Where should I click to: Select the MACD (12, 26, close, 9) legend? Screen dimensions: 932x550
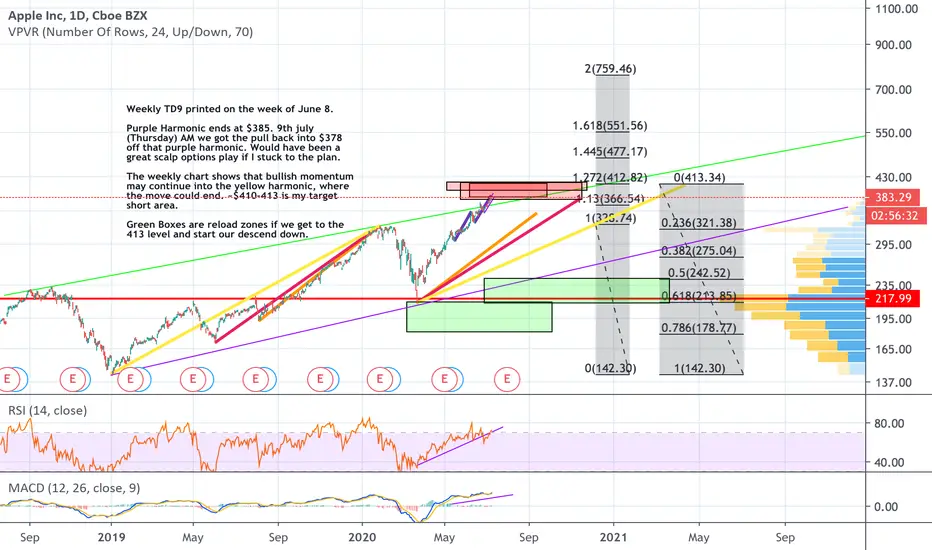pos(74,488)
